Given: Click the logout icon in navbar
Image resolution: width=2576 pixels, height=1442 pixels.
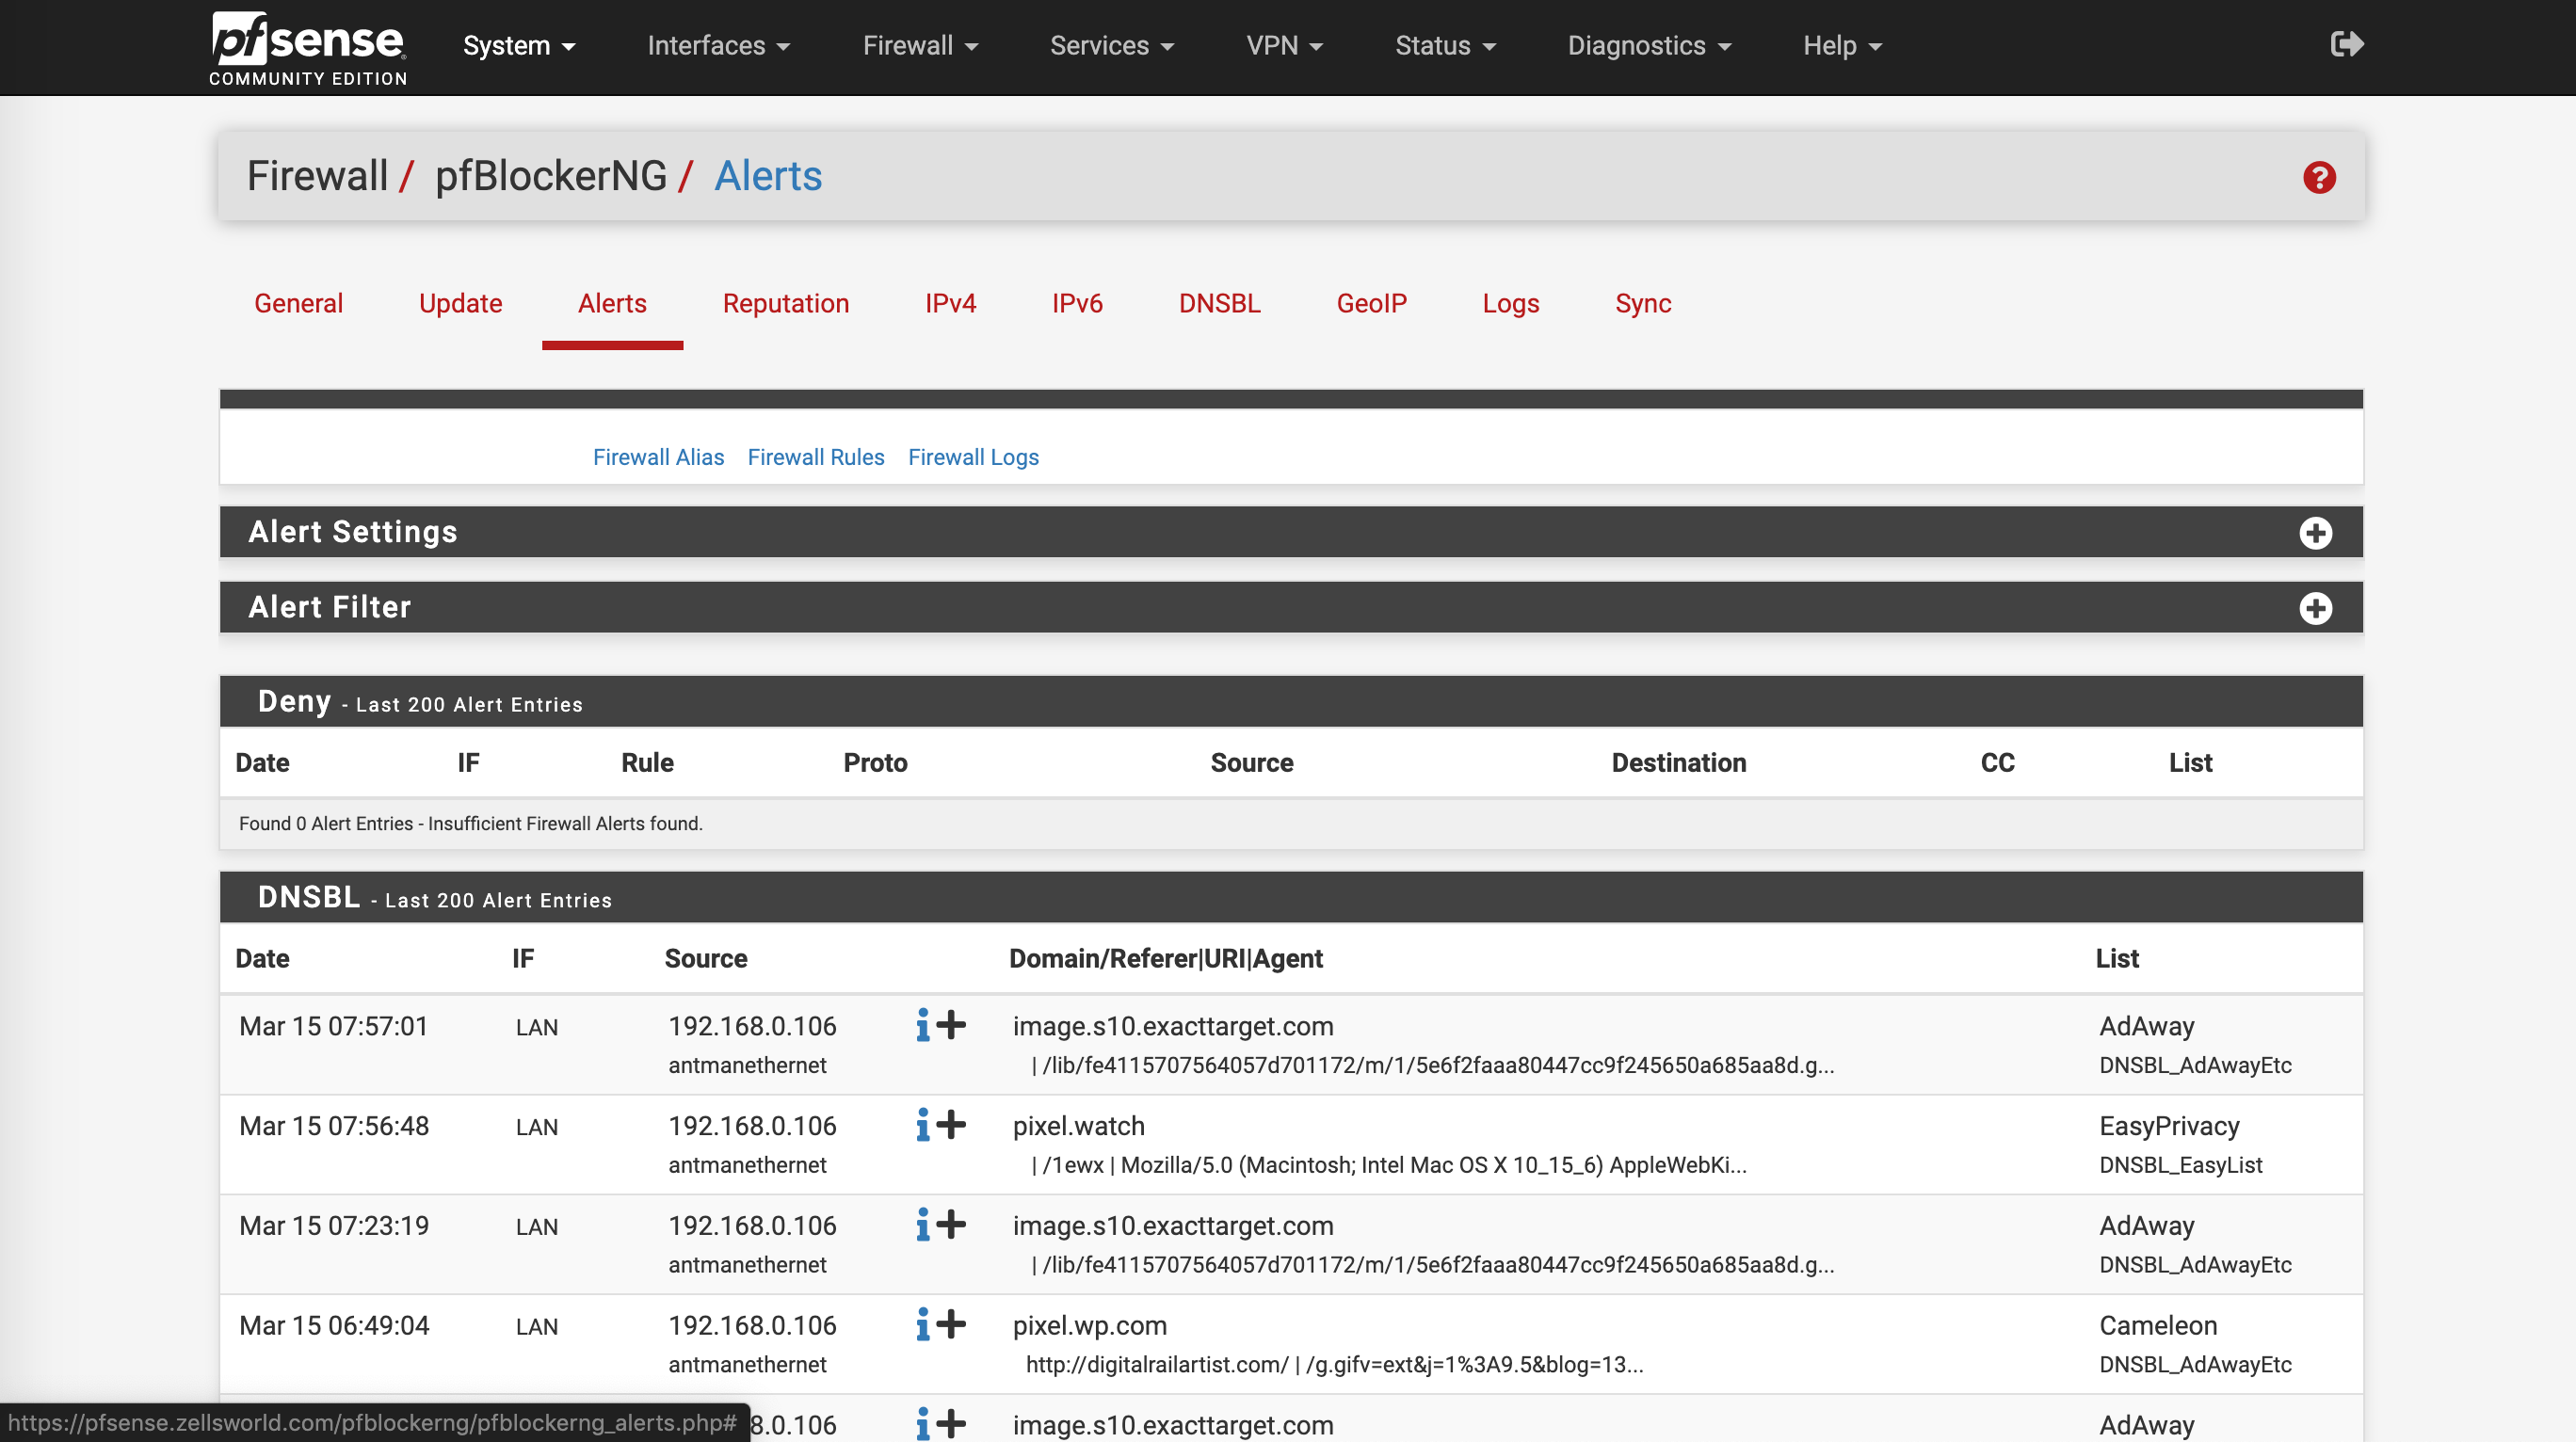Looking at the screenshot, I should [x=2346, y=44].
